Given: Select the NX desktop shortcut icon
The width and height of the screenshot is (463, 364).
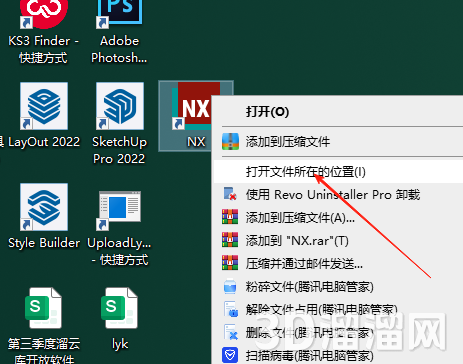Looking at the screenshot, I should [x=192, y=106].
